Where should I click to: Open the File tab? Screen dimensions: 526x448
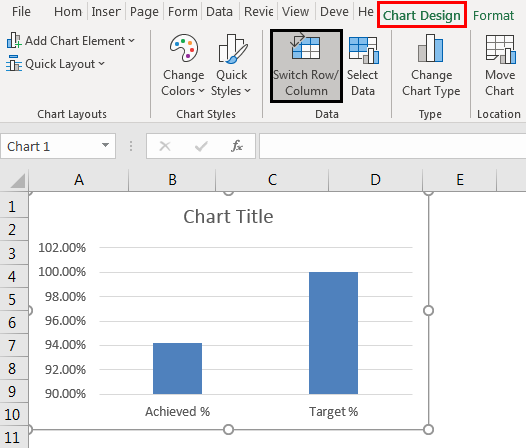coord(21,12)
